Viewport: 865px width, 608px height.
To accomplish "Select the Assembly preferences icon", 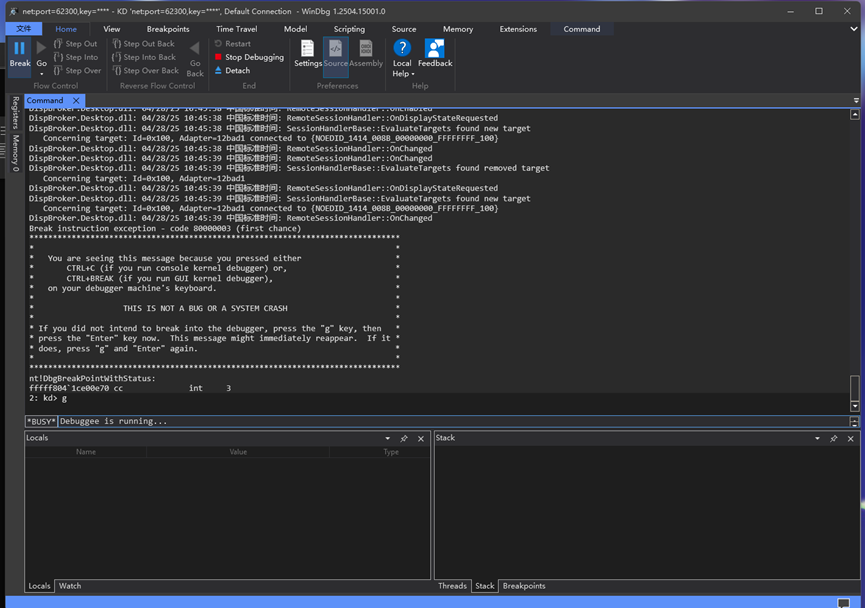I will (x=367, y=50).
